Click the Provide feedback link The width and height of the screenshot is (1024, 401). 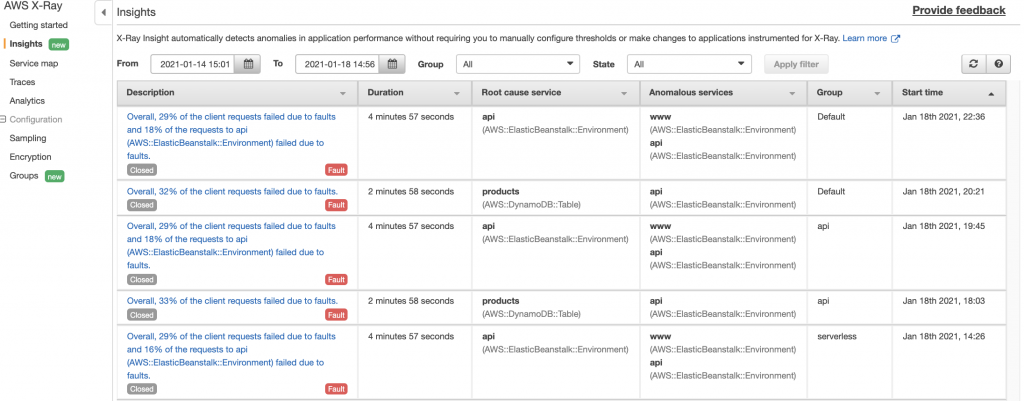point(959,10)
